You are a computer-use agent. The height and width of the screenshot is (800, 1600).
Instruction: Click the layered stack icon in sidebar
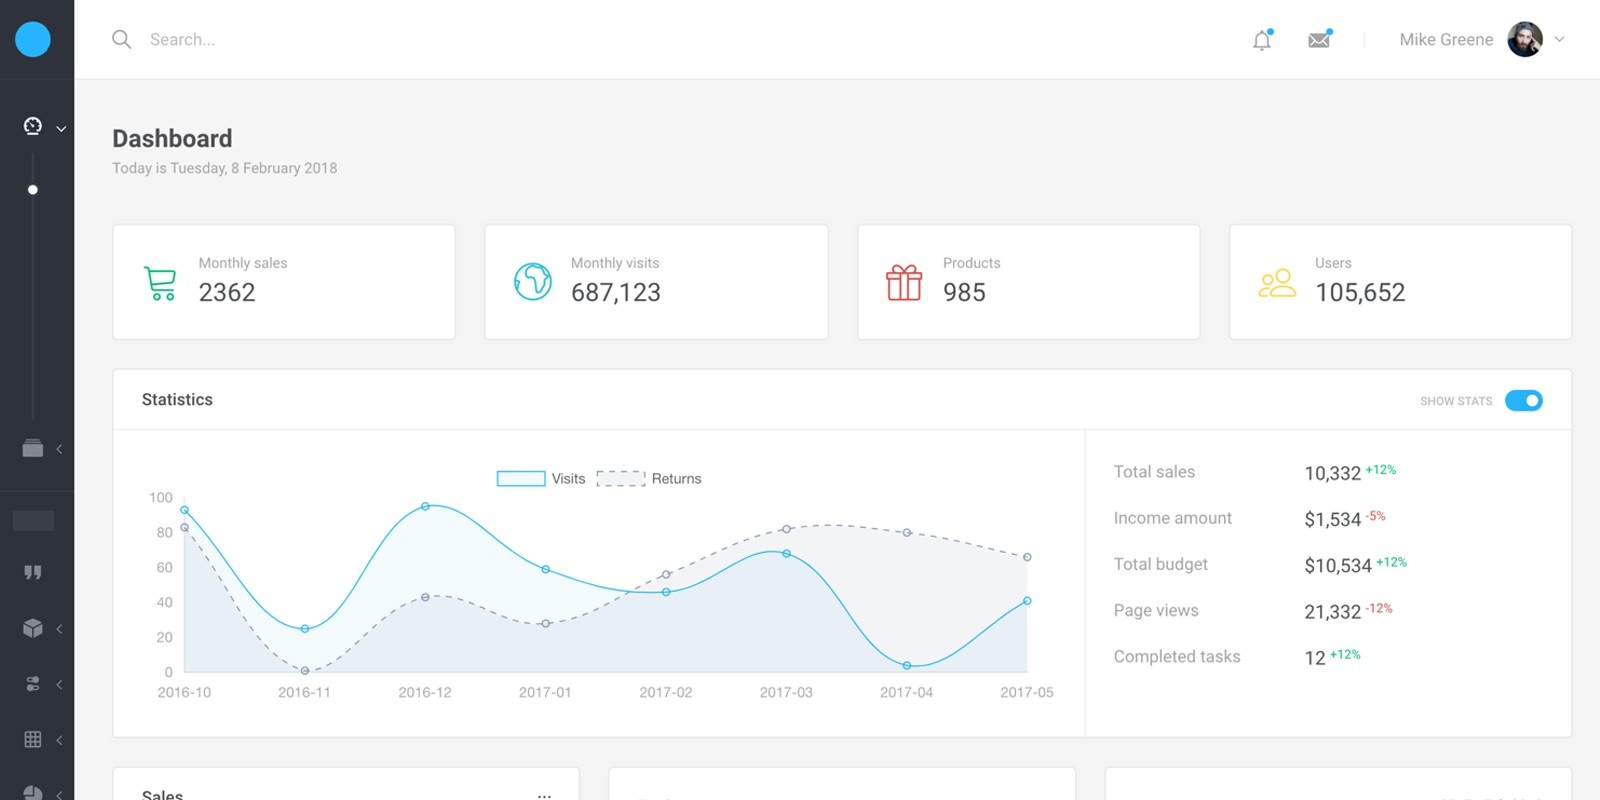point(33,448)
